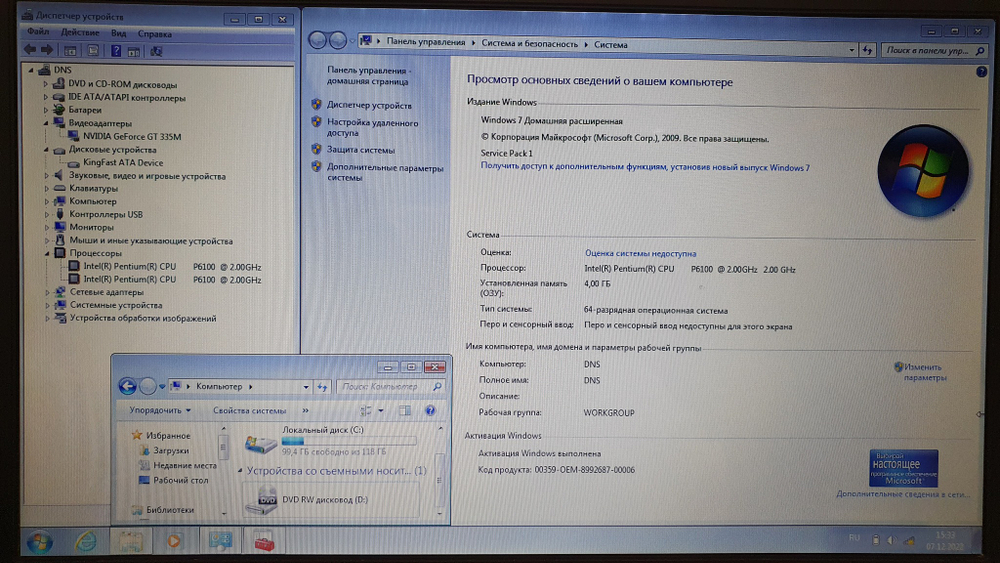Viewport: 1000px width, 563px height.
Task: Click Back button in Компьютер explorer window
Action: pyautogui.click(x=128, y=386)
